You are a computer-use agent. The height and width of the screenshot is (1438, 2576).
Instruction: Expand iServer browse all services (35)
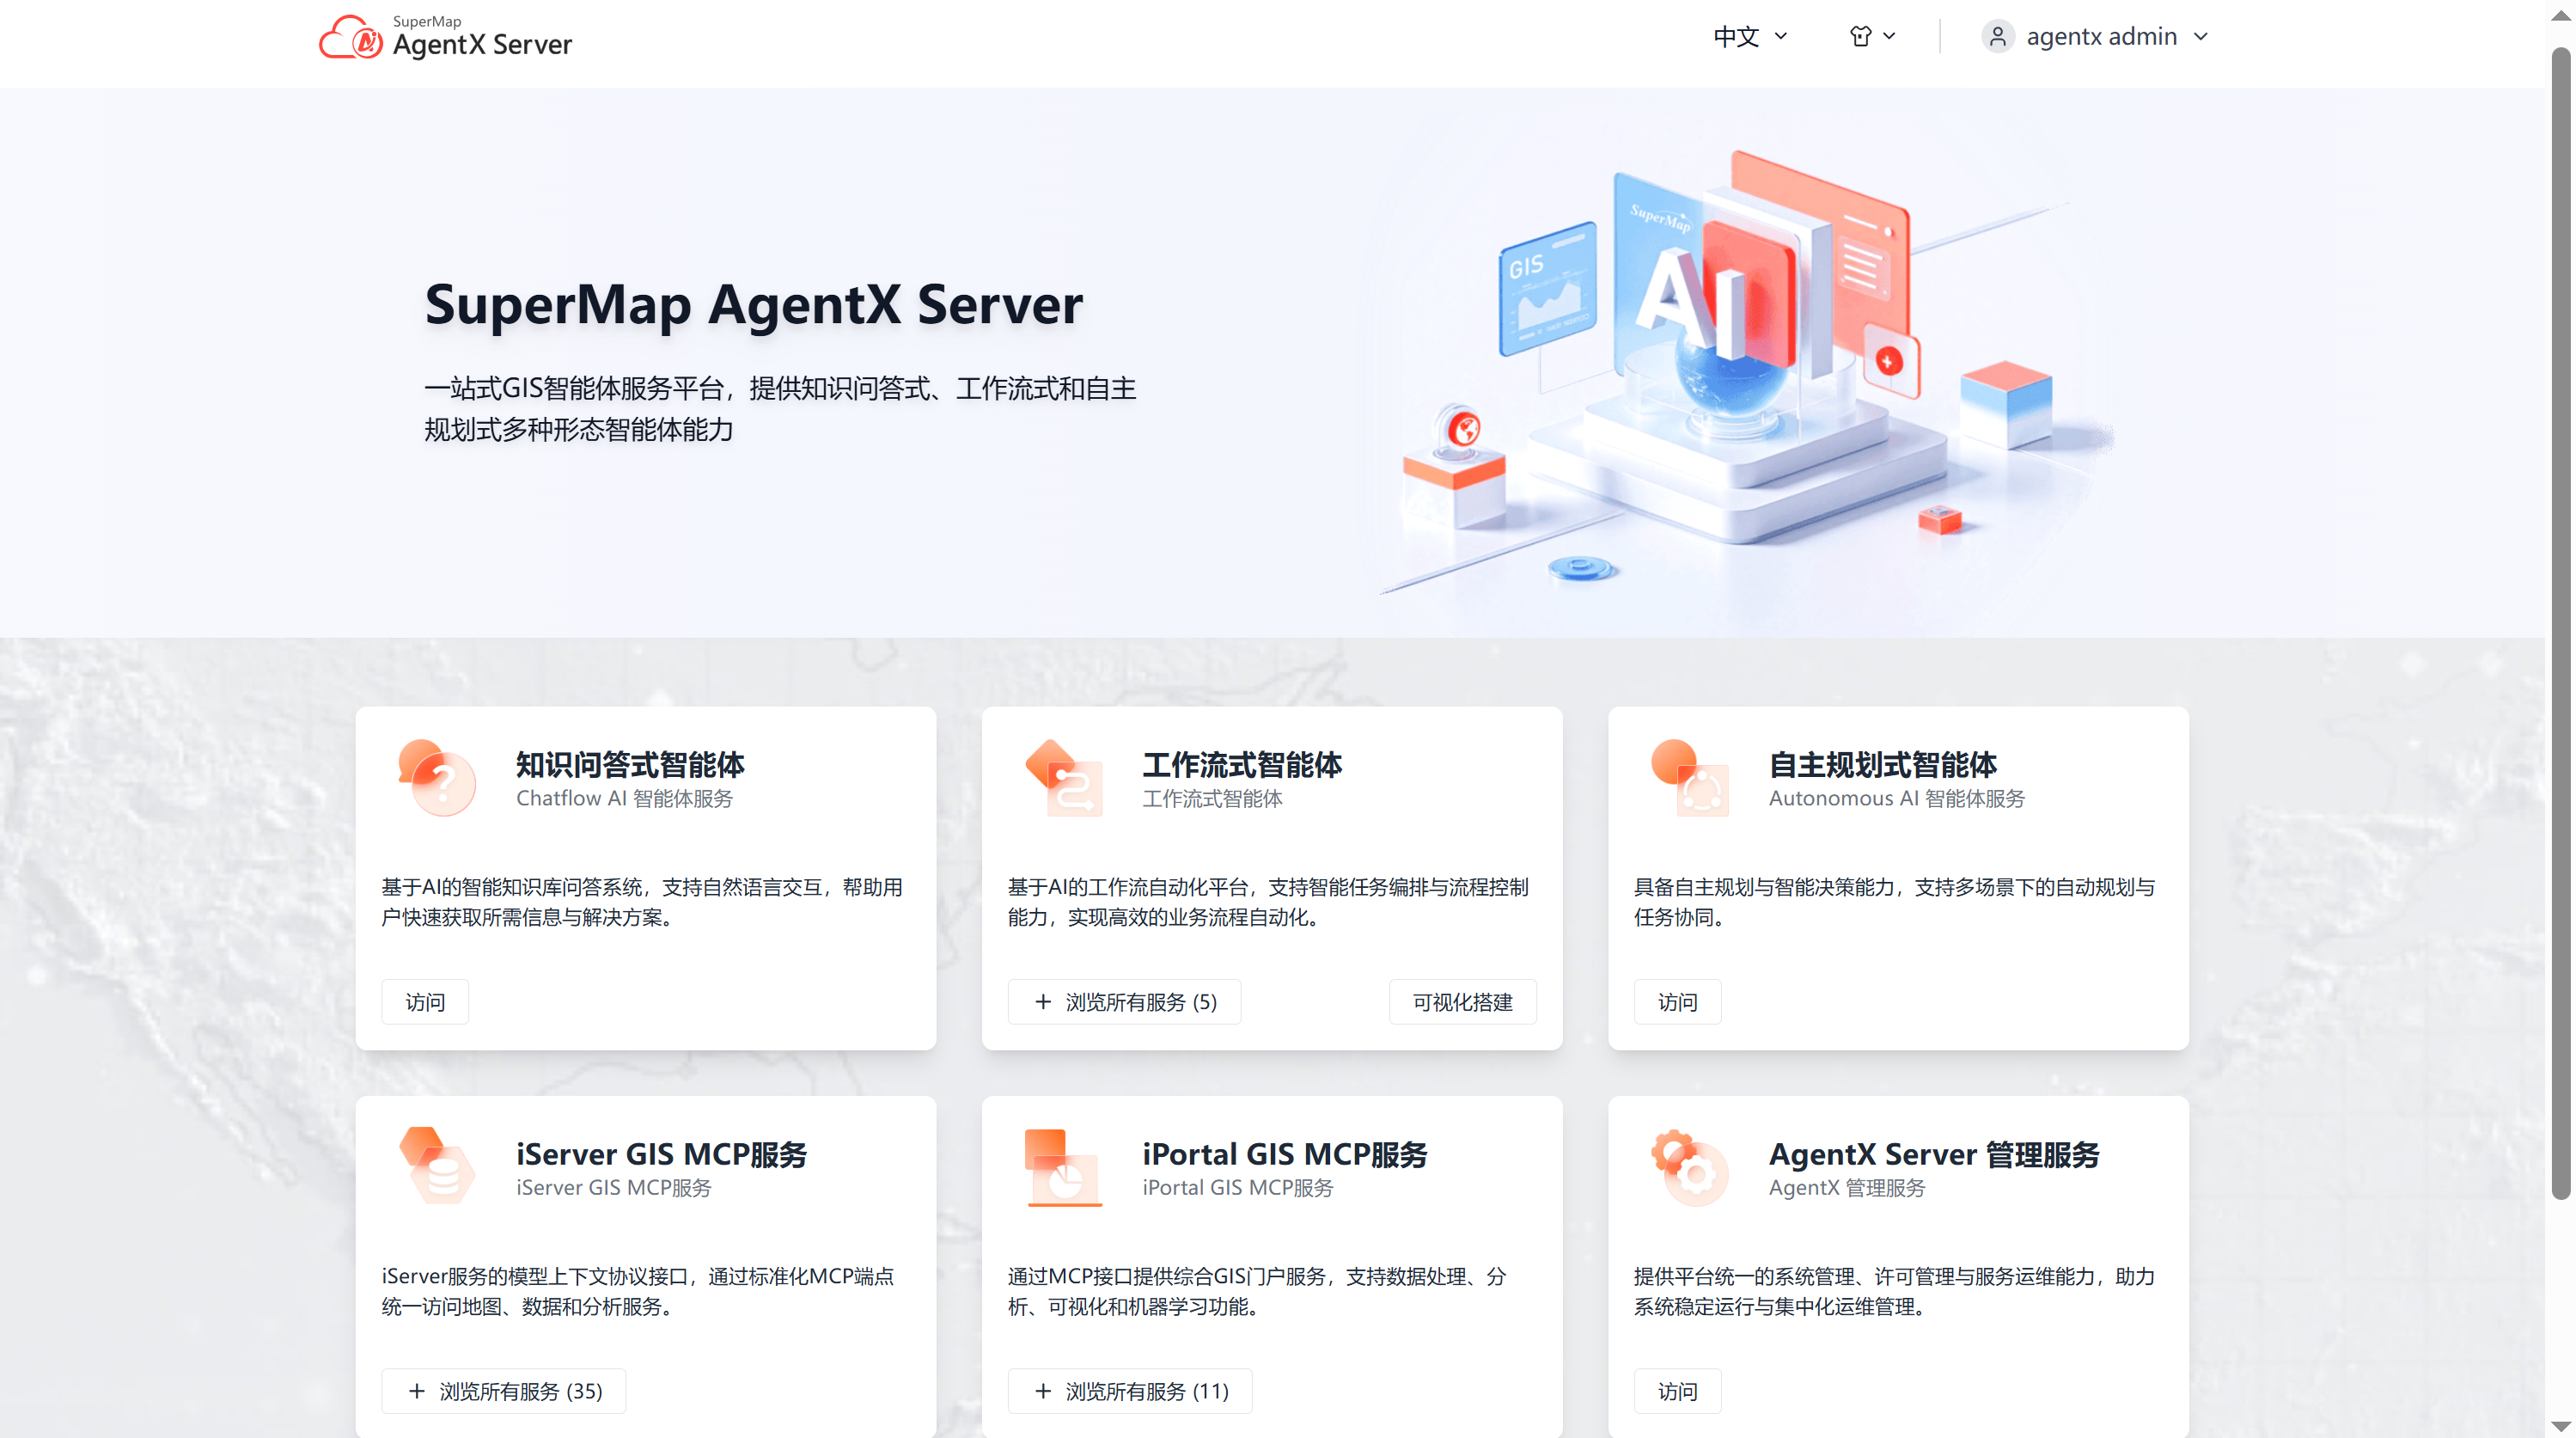coord(504,1391)
